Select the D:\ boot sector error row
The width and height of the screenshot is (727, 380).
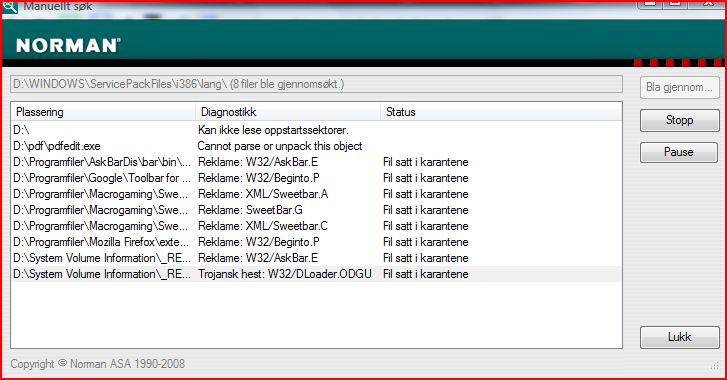[x=316, y=130]
